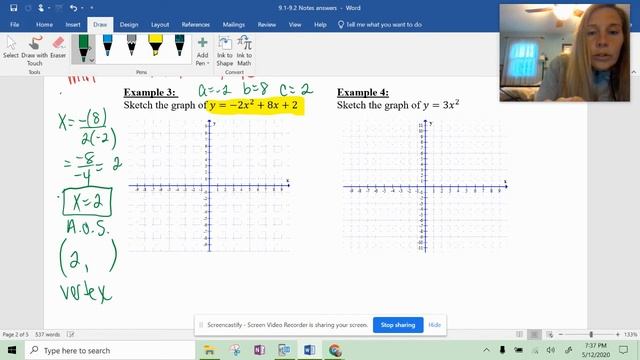The image size is (640, 360).
Task: Toggle Draw with Touch
Action: tap(35, 51)
